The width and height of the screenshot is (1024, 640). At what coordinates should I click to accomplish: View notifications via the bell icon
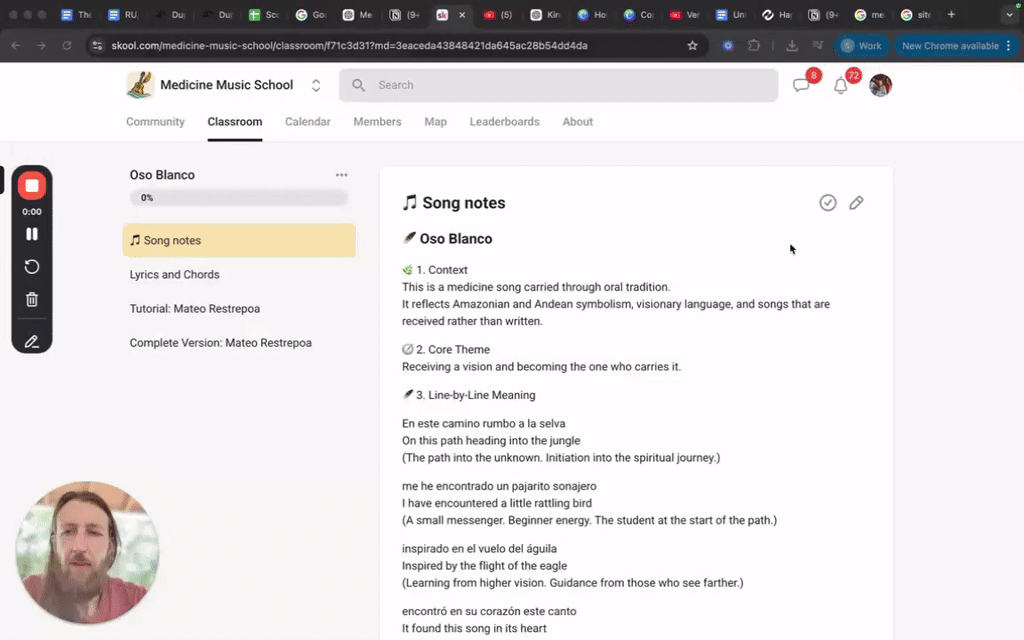(x=840, y=85)
